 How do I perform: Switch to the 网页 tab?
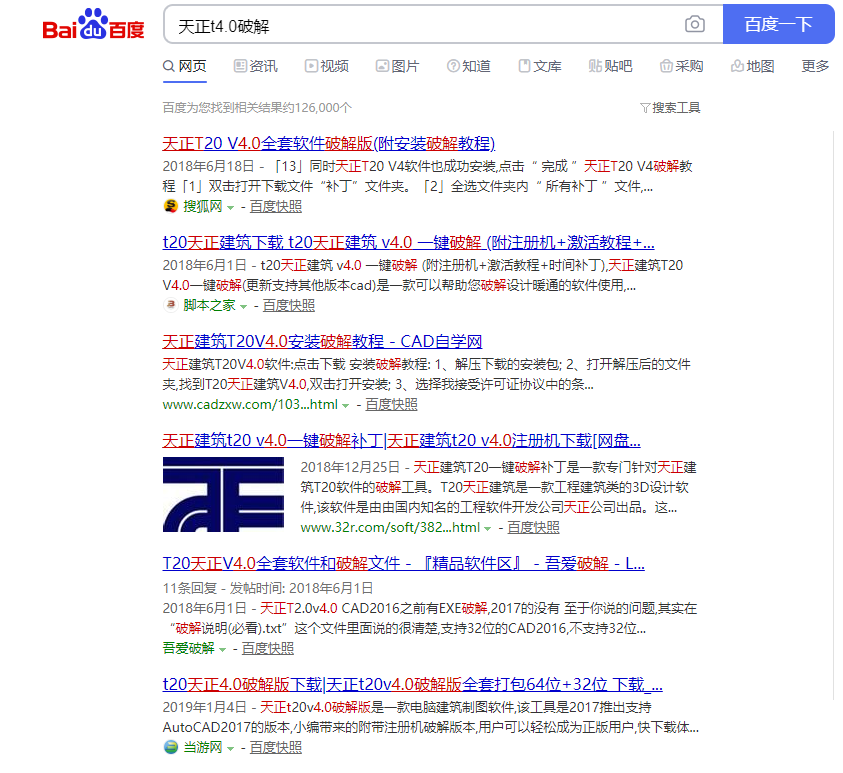point(185,66)
